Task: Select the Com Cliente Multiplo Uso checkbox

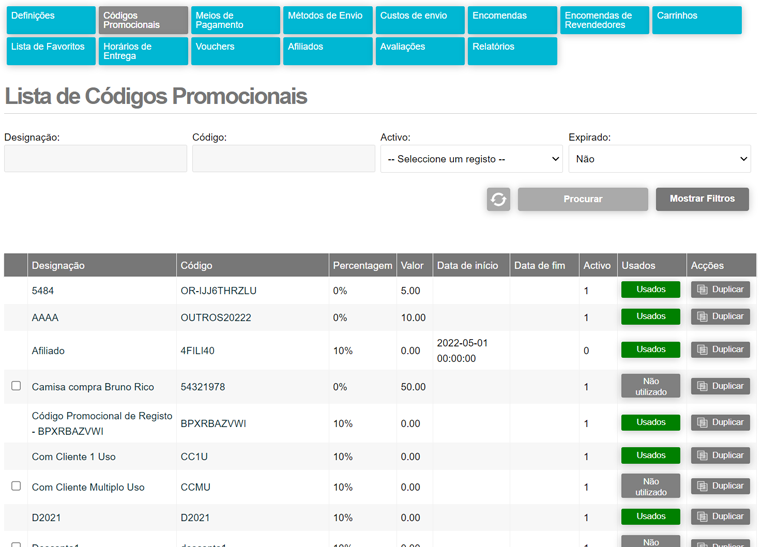Action: coord(16,486)
